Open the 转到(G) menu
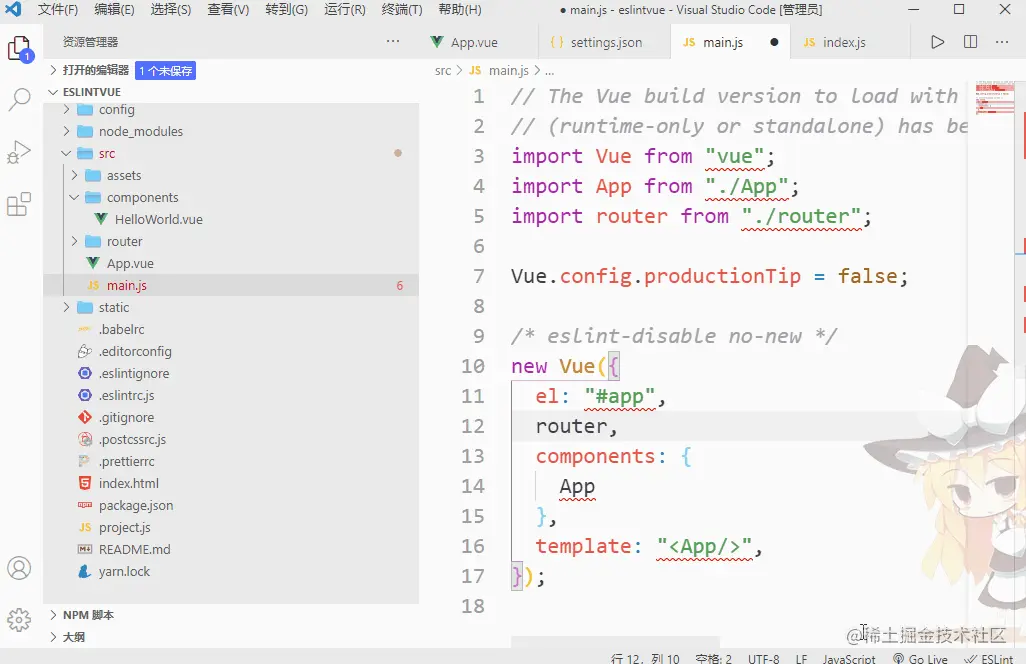Image resolution: width=1026 pixels, height=664 pixels. [287, 9]
